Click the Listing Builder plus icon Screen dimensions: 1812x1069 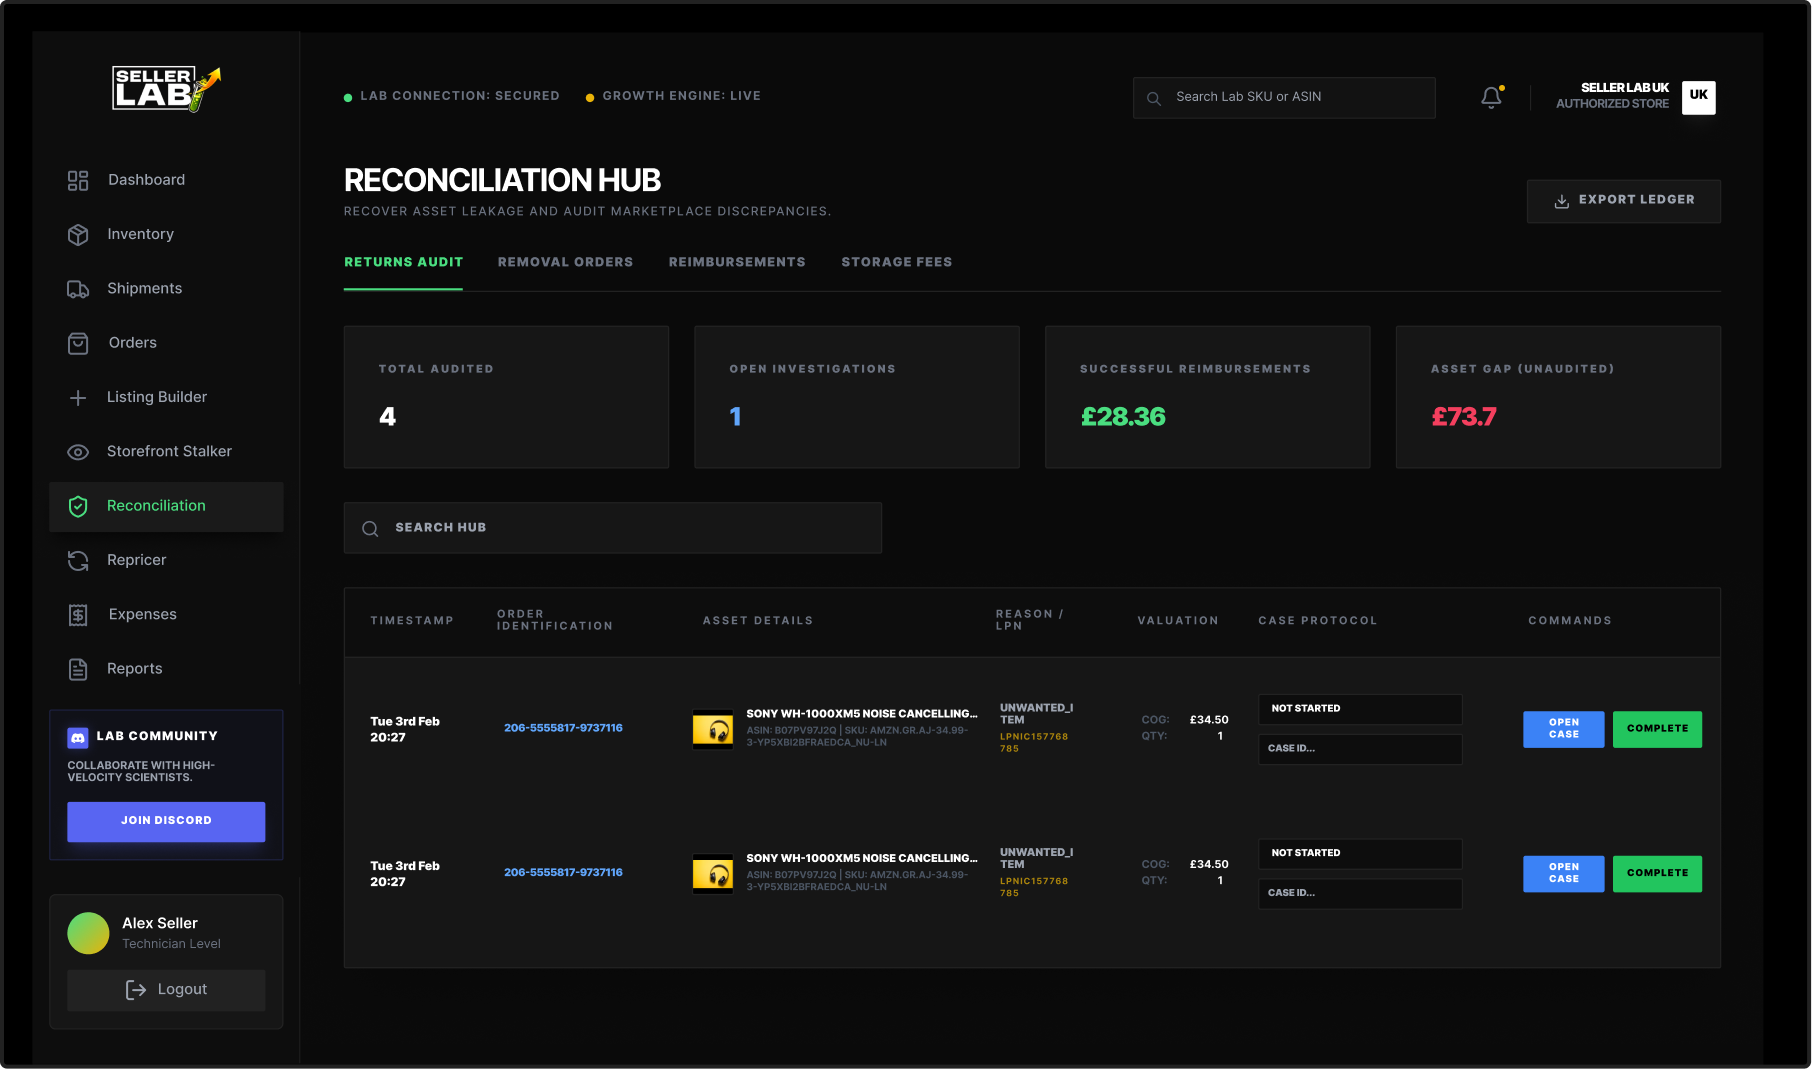tap(78, 397)
